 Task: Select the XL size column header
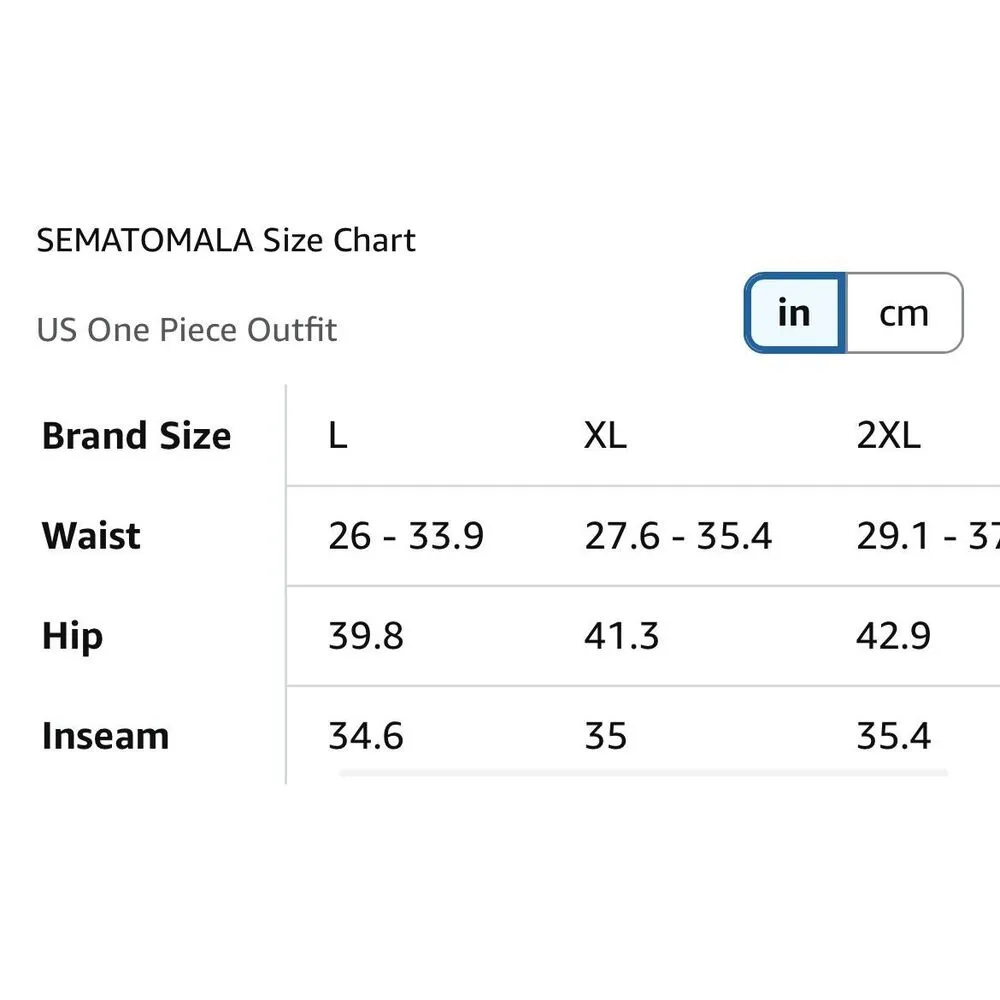click(x=605, y=436)
